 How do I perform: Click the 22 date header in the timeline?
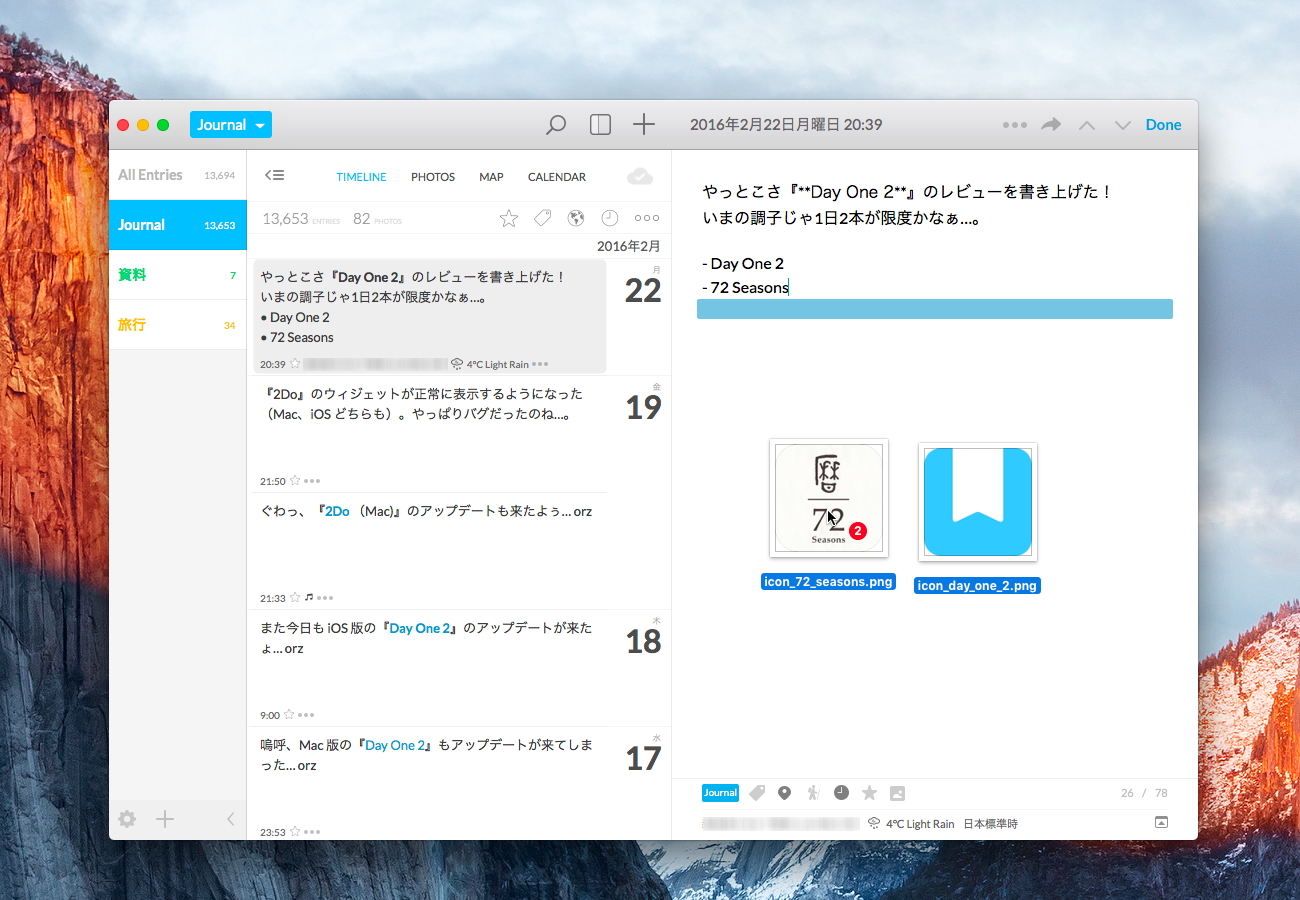point(643,291)
